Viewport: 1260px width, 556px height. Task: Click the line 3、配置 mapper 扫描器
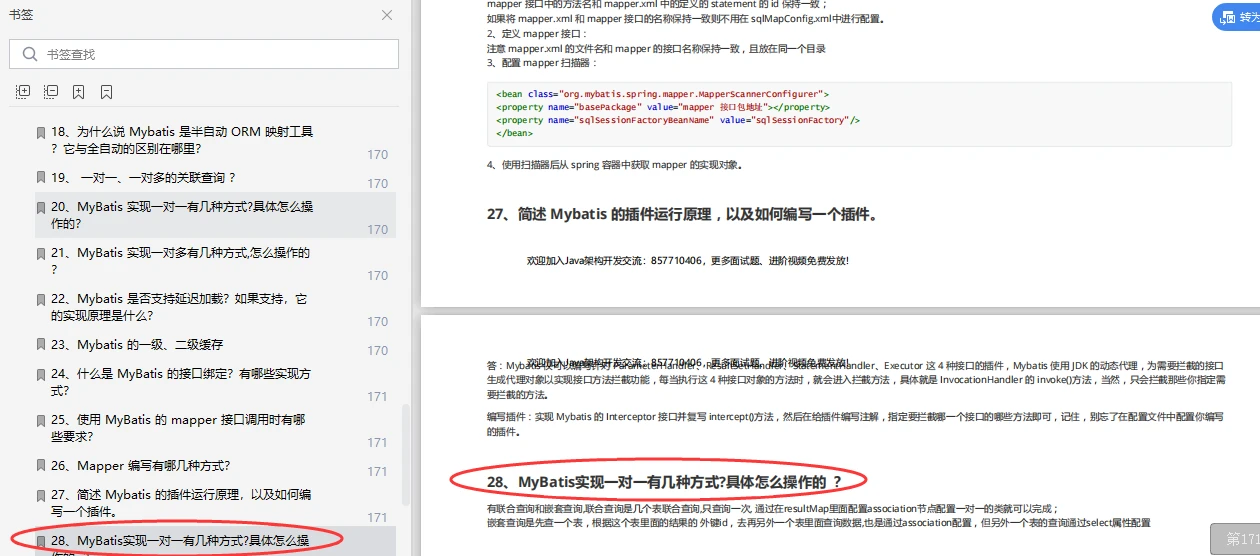[x=542, y=62]
